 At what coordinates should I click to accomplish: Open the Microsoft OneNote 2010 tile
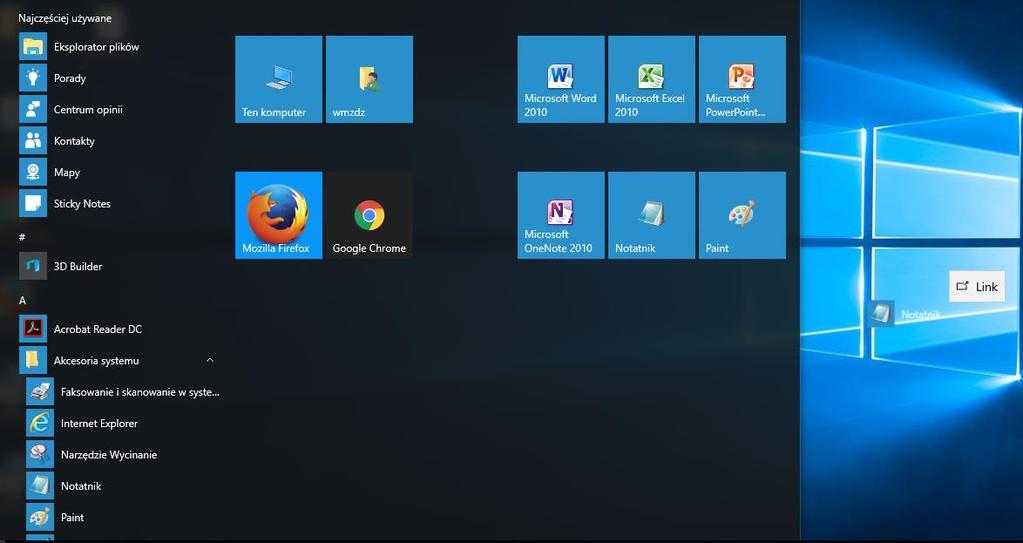tap(561, 215)
